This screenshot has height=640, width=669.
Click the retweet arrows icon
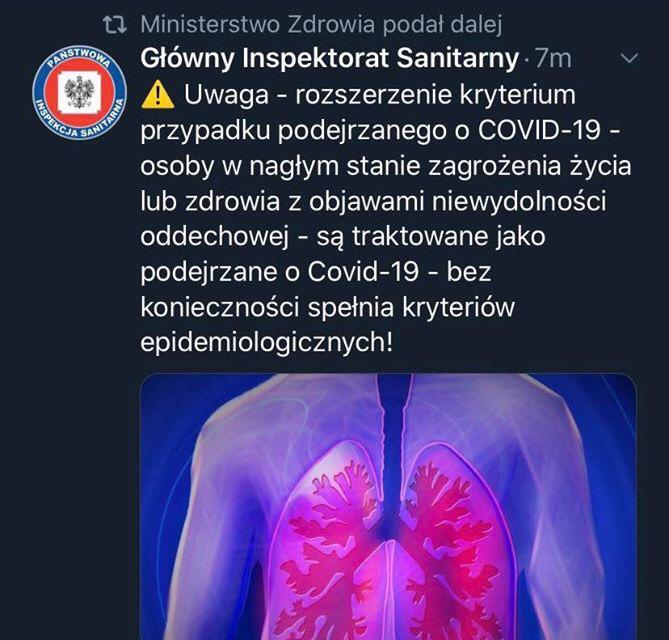tap(115, 25)
